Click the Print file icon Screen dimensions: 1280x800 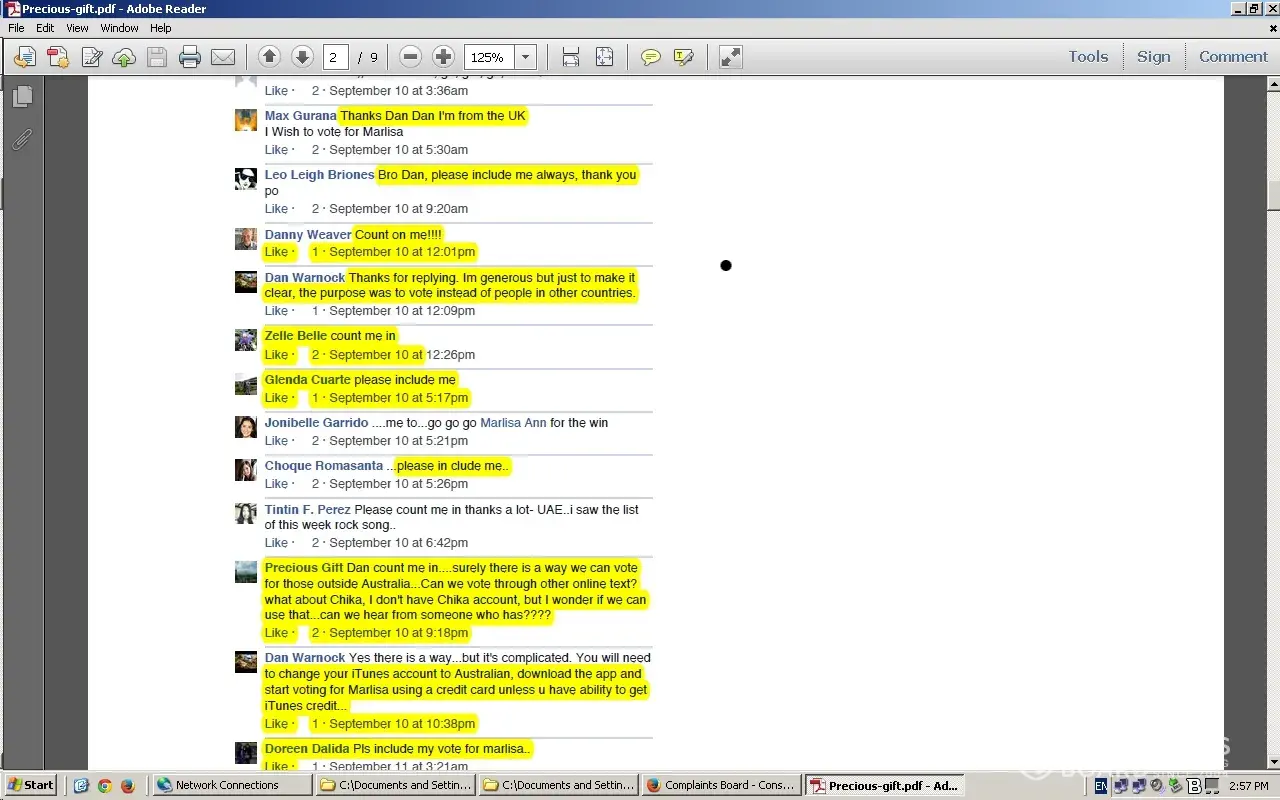pyautogui.click(x=190, y=57)
